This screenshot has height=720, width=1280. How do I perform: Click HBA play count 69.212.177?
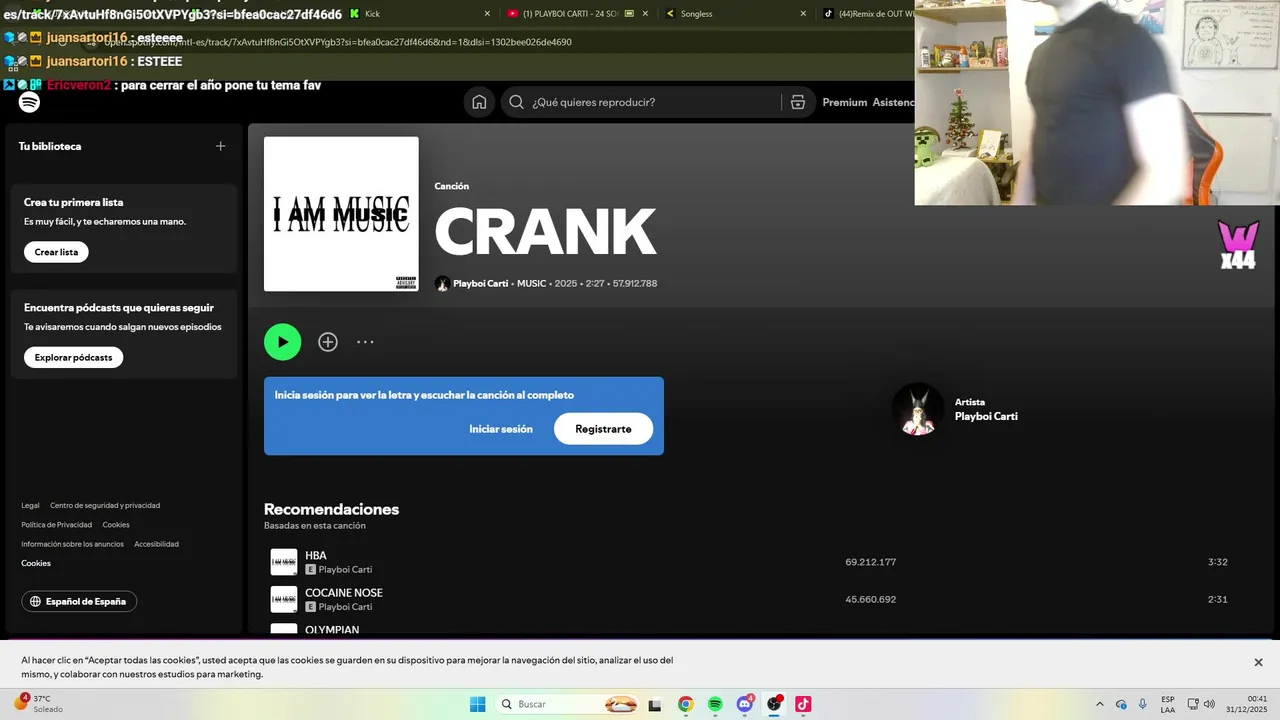870,562
